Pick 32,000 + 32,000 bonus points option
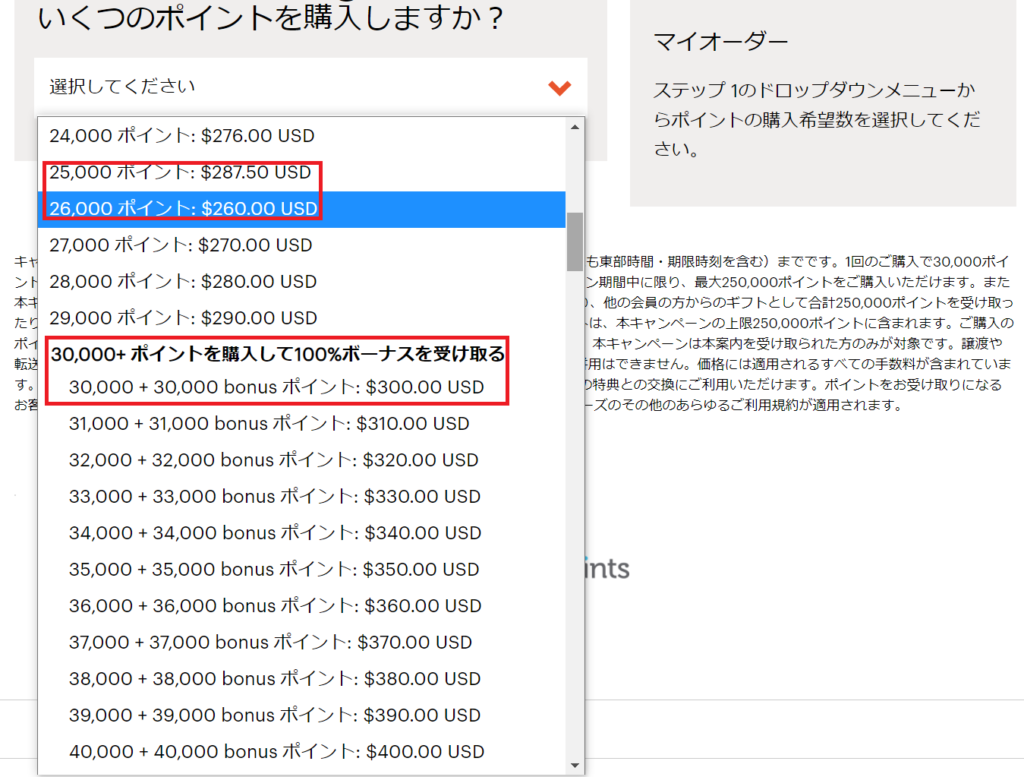The height and width of the screenshot is (777, 1024). [x=274, y=460]
